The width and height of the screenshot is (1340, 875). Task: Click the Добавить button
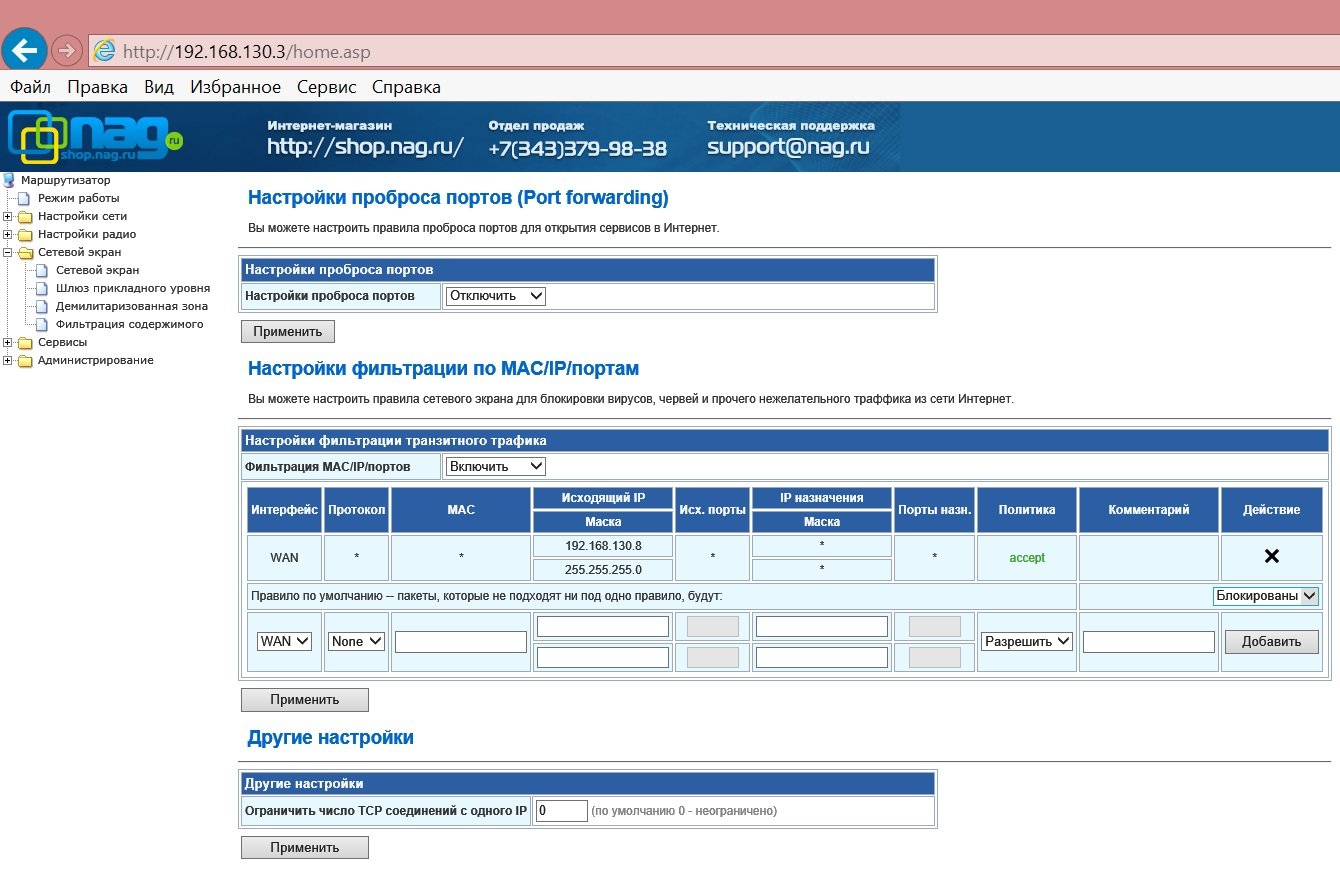1271,642
